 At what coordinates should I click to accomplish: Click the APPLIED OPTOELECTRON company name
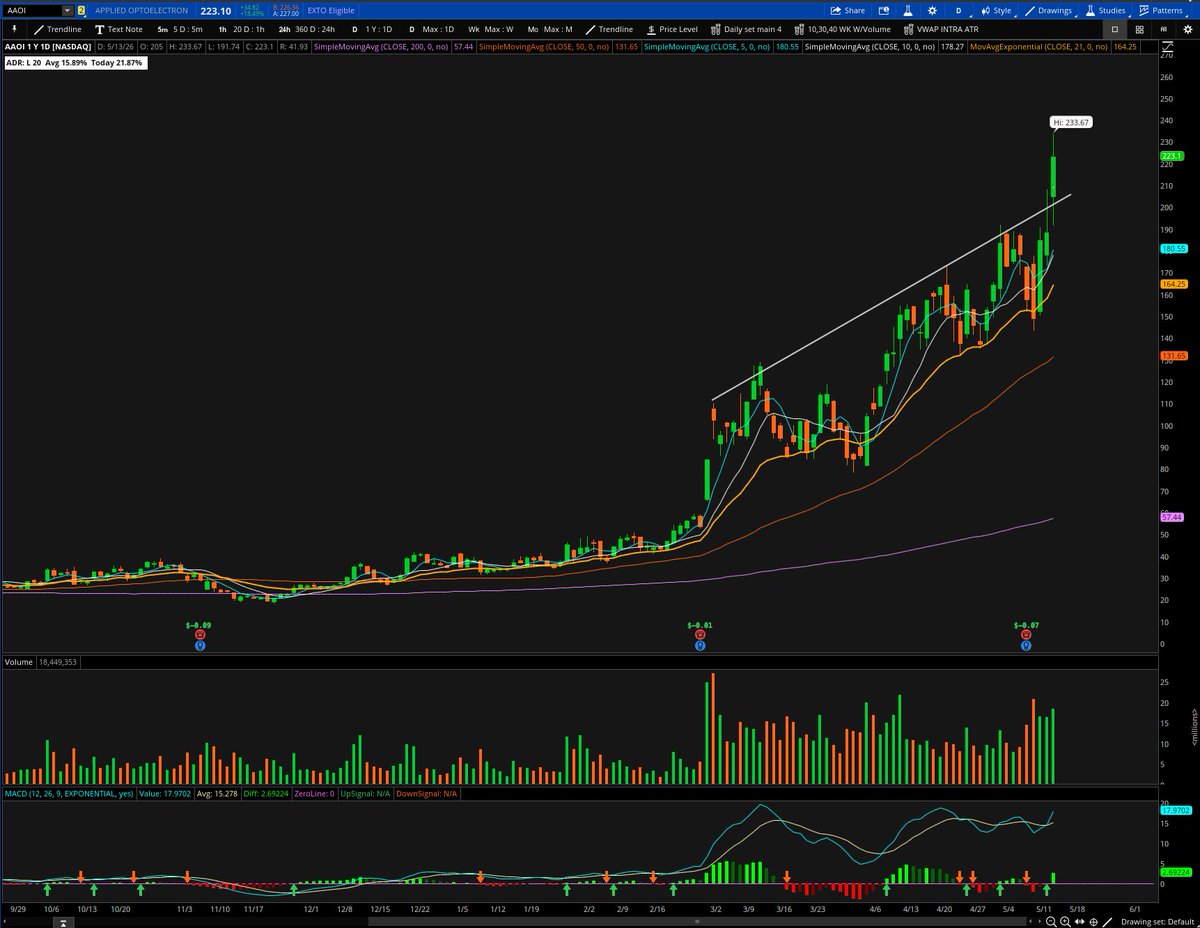coord(141,10)
